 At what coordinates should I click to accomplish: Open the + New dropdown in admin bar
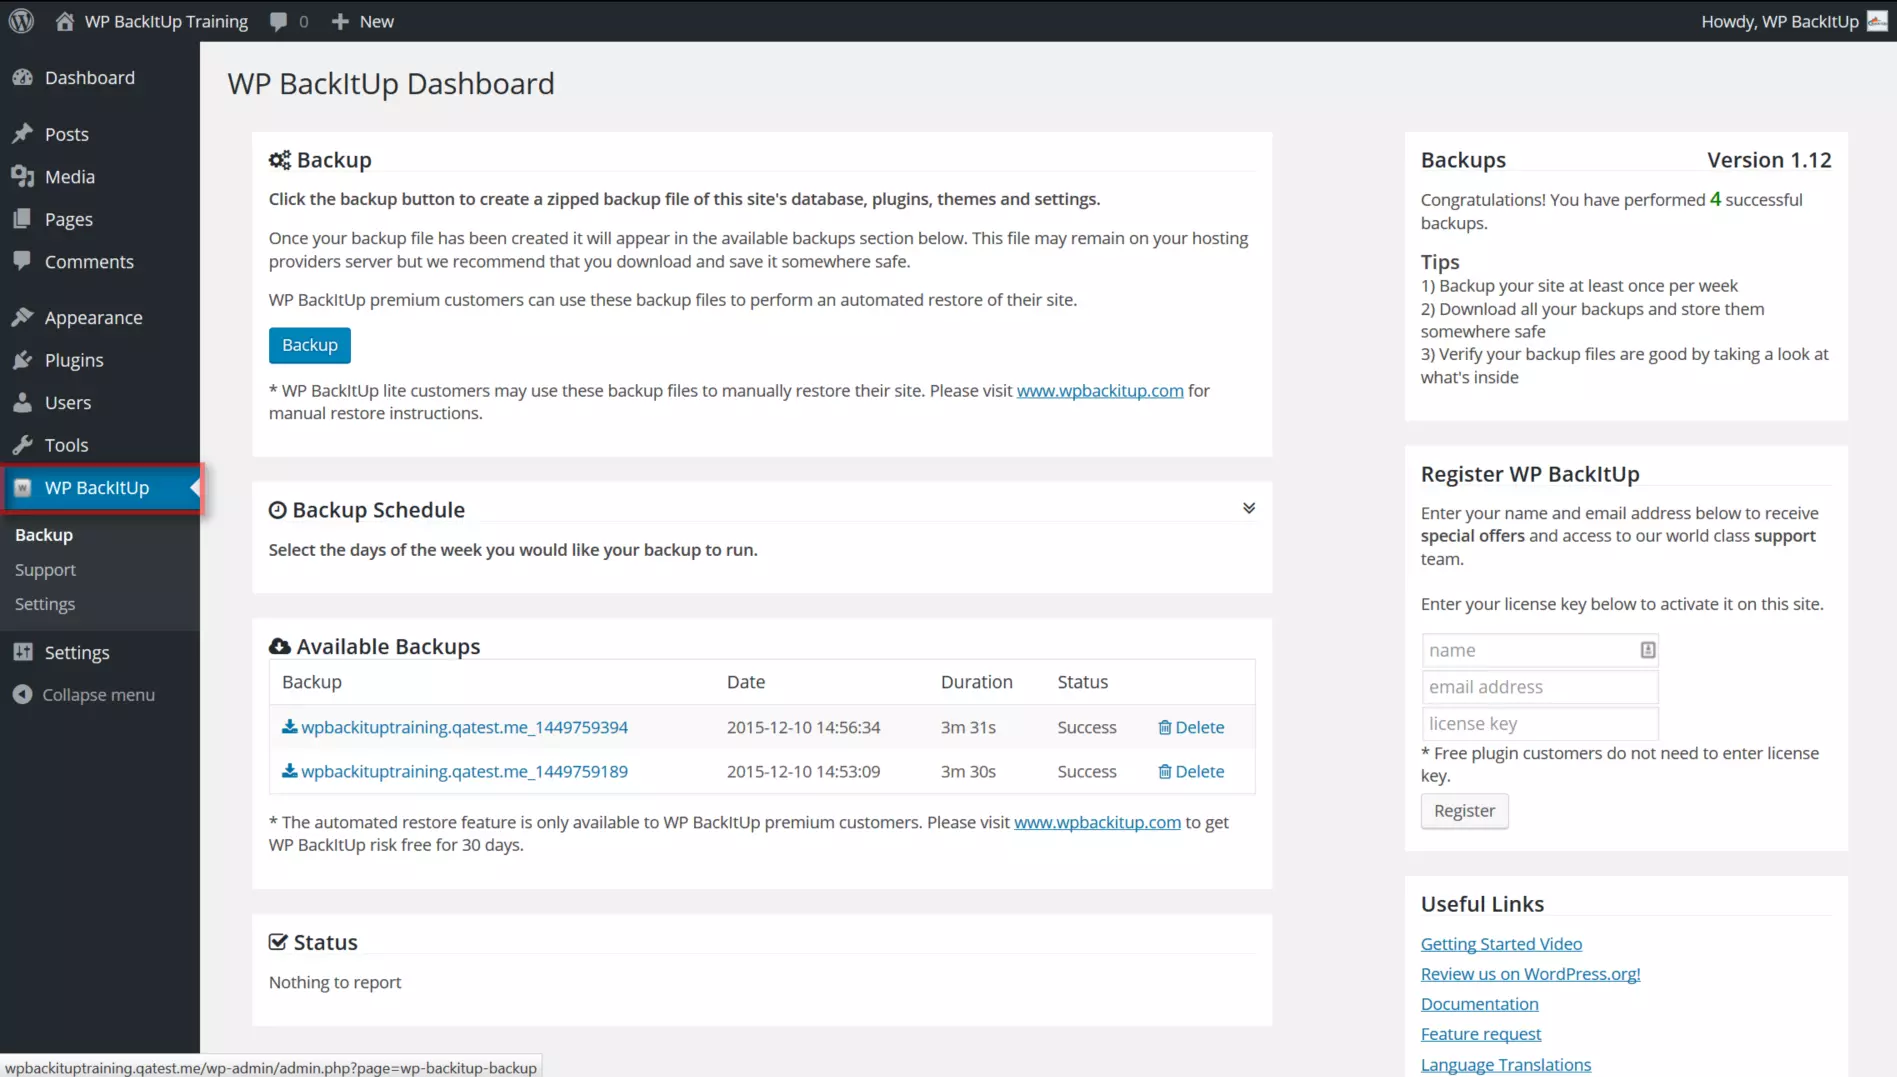361,21
